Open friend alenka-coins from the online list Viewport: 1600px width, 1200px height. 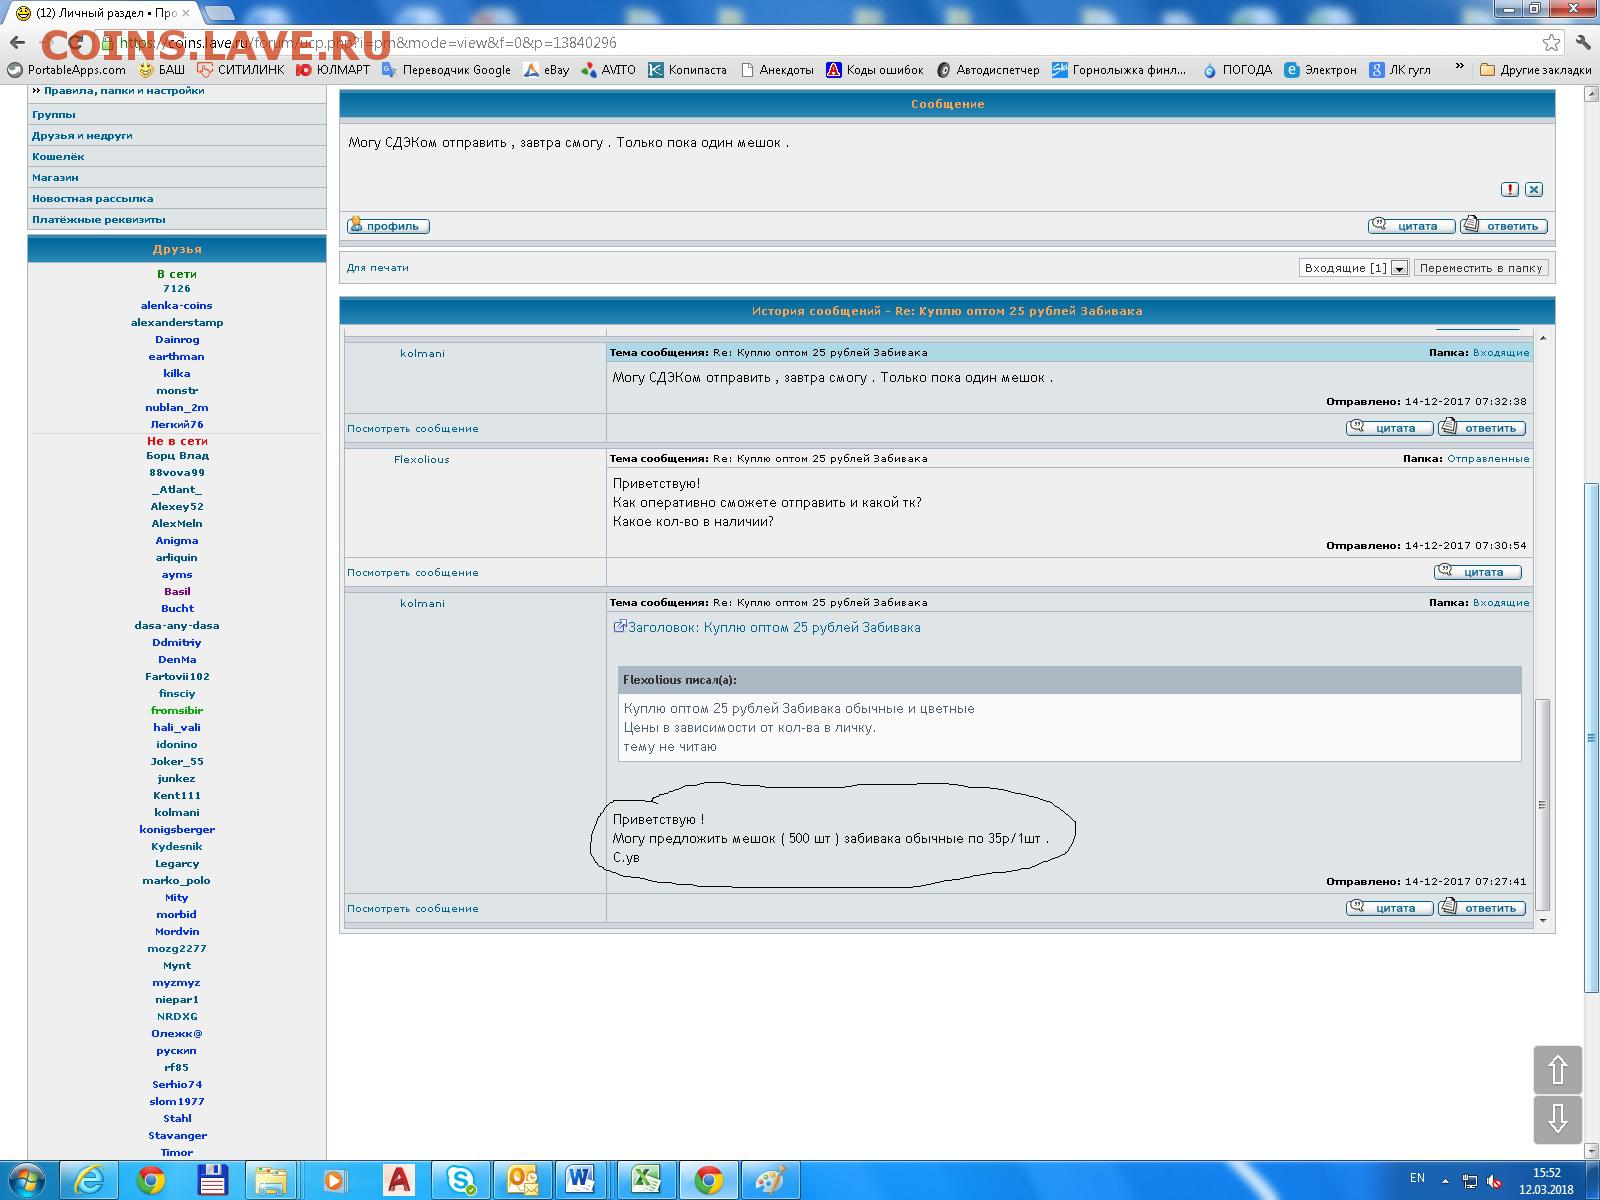pos(176,306)
